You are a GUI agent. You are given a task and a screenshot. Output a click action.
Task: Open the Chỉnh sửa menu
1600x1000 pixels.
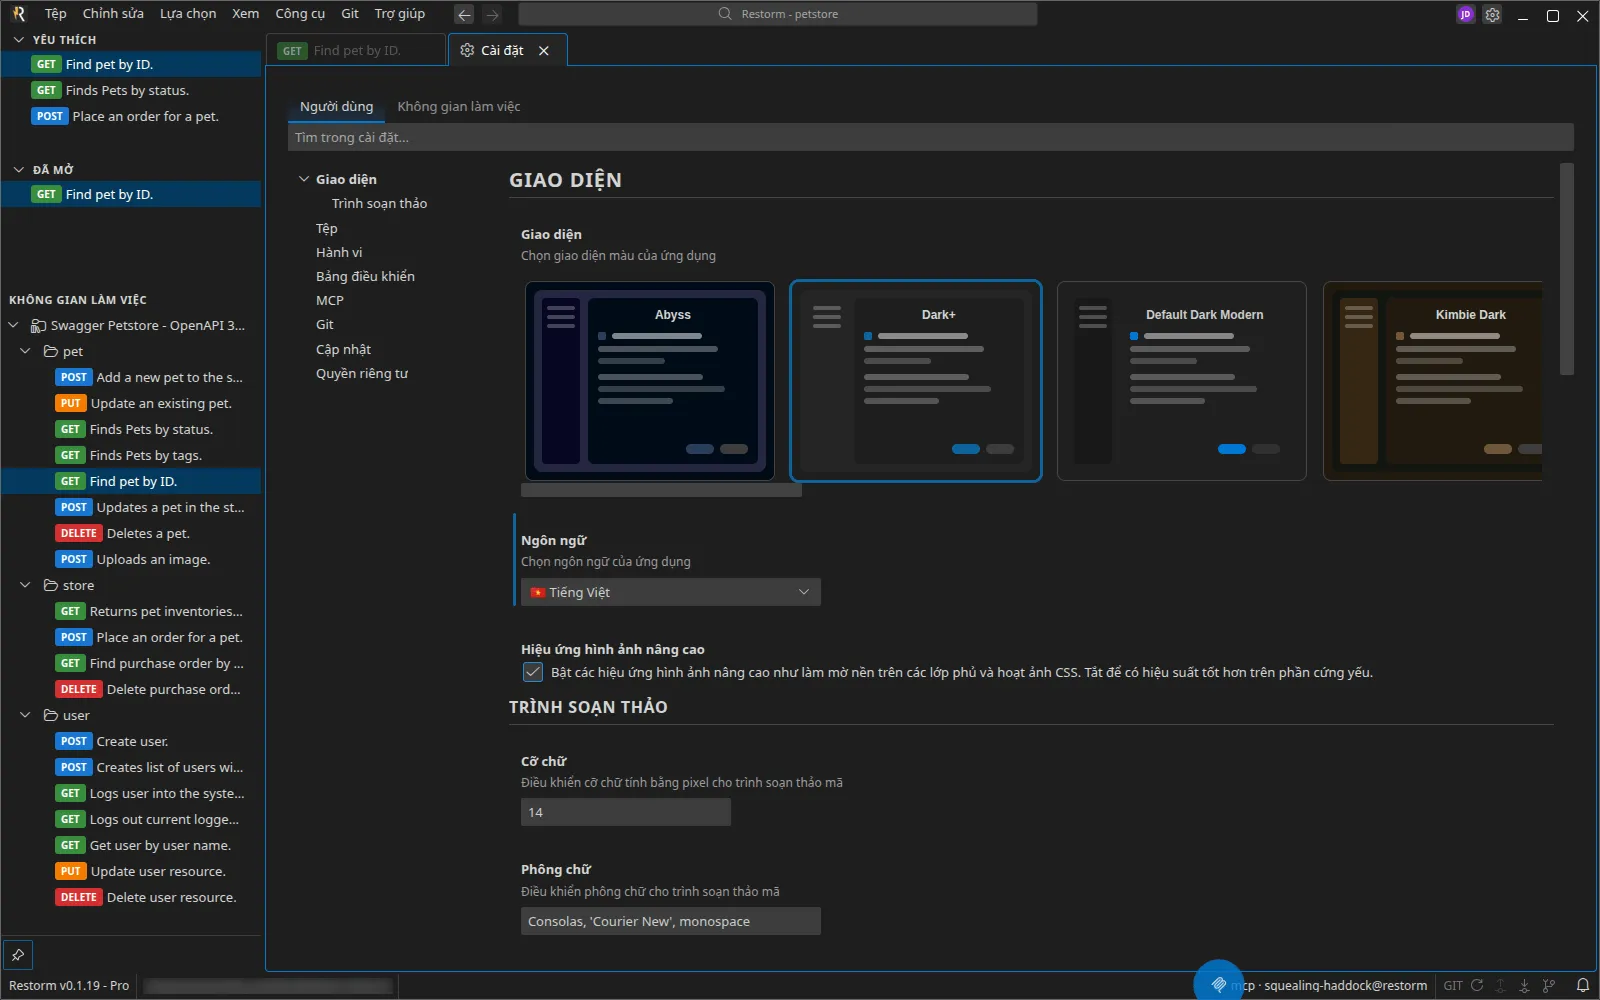pos(113,14)
